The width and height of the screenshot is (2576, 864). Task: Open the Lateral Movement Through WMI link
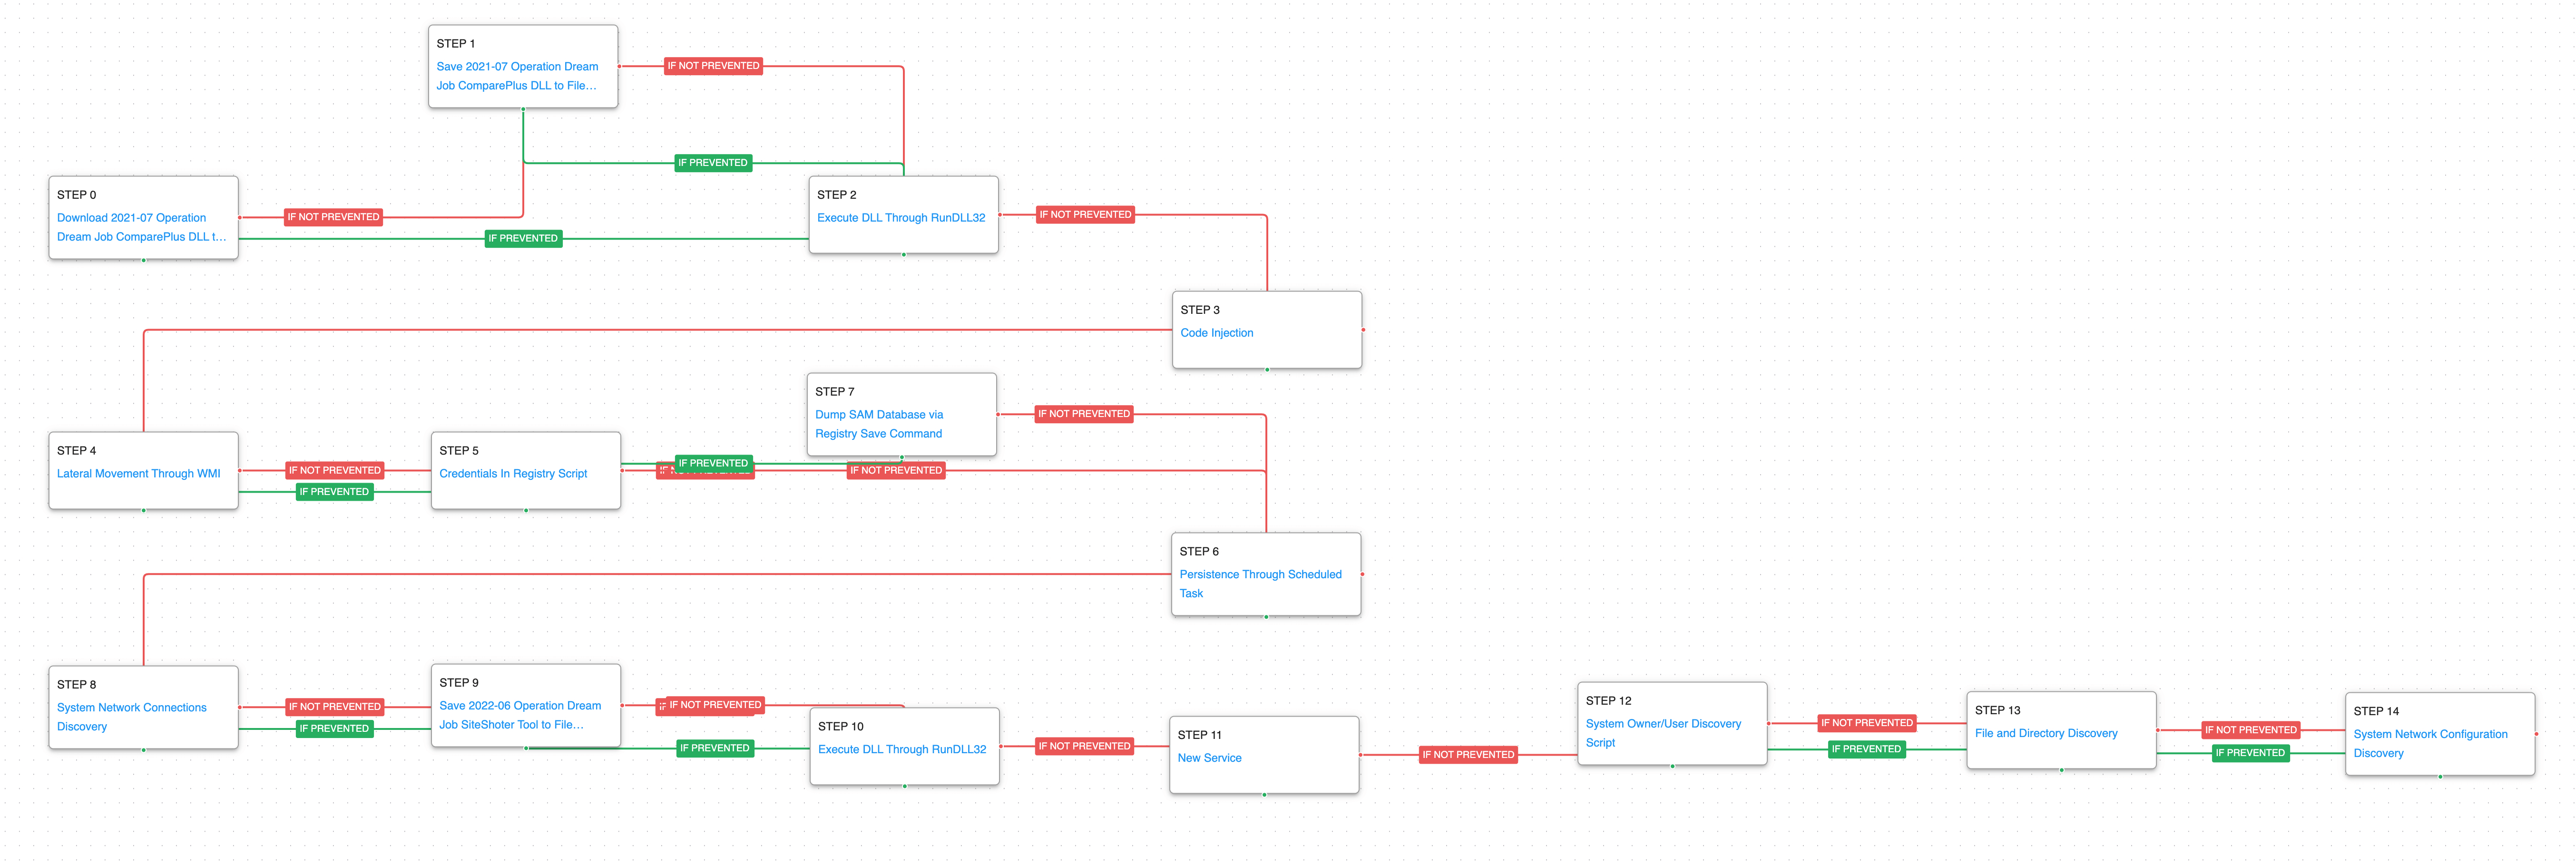[138, 474]
